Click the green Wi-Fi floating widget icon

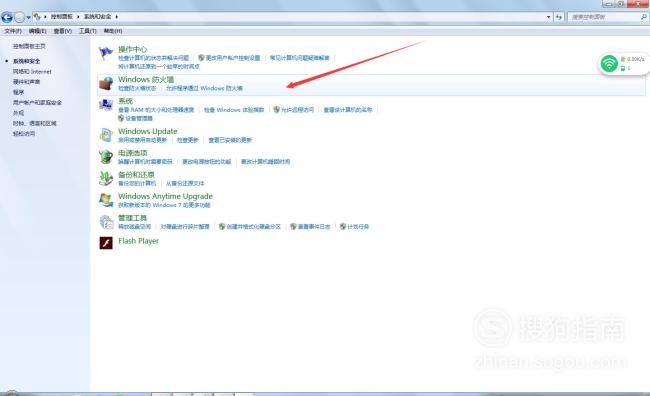click(x=609, y=64)
